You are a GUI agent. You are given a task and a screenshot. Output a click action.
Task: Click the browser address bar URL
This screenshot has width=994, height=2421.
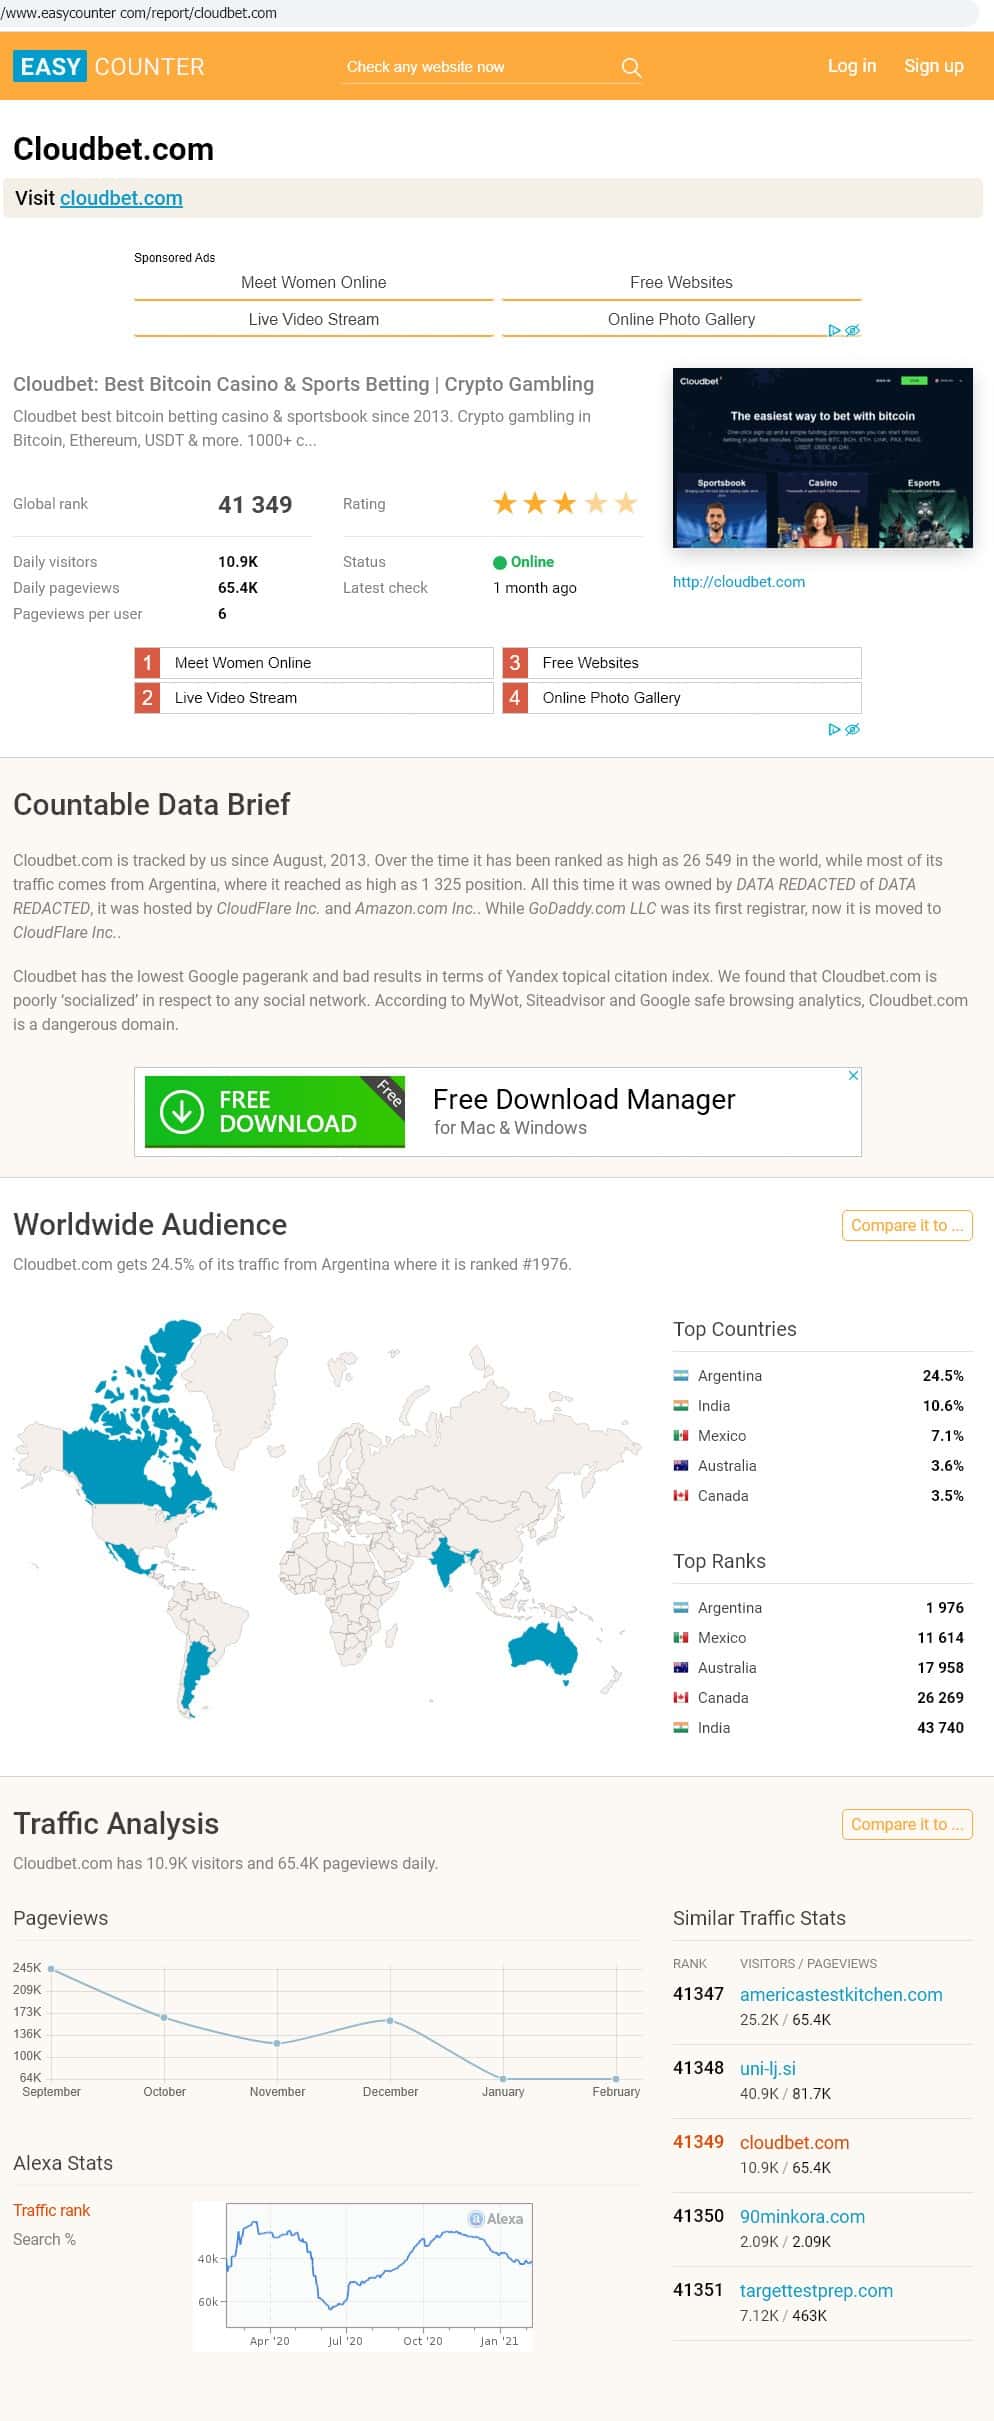(x=139, y=13)
